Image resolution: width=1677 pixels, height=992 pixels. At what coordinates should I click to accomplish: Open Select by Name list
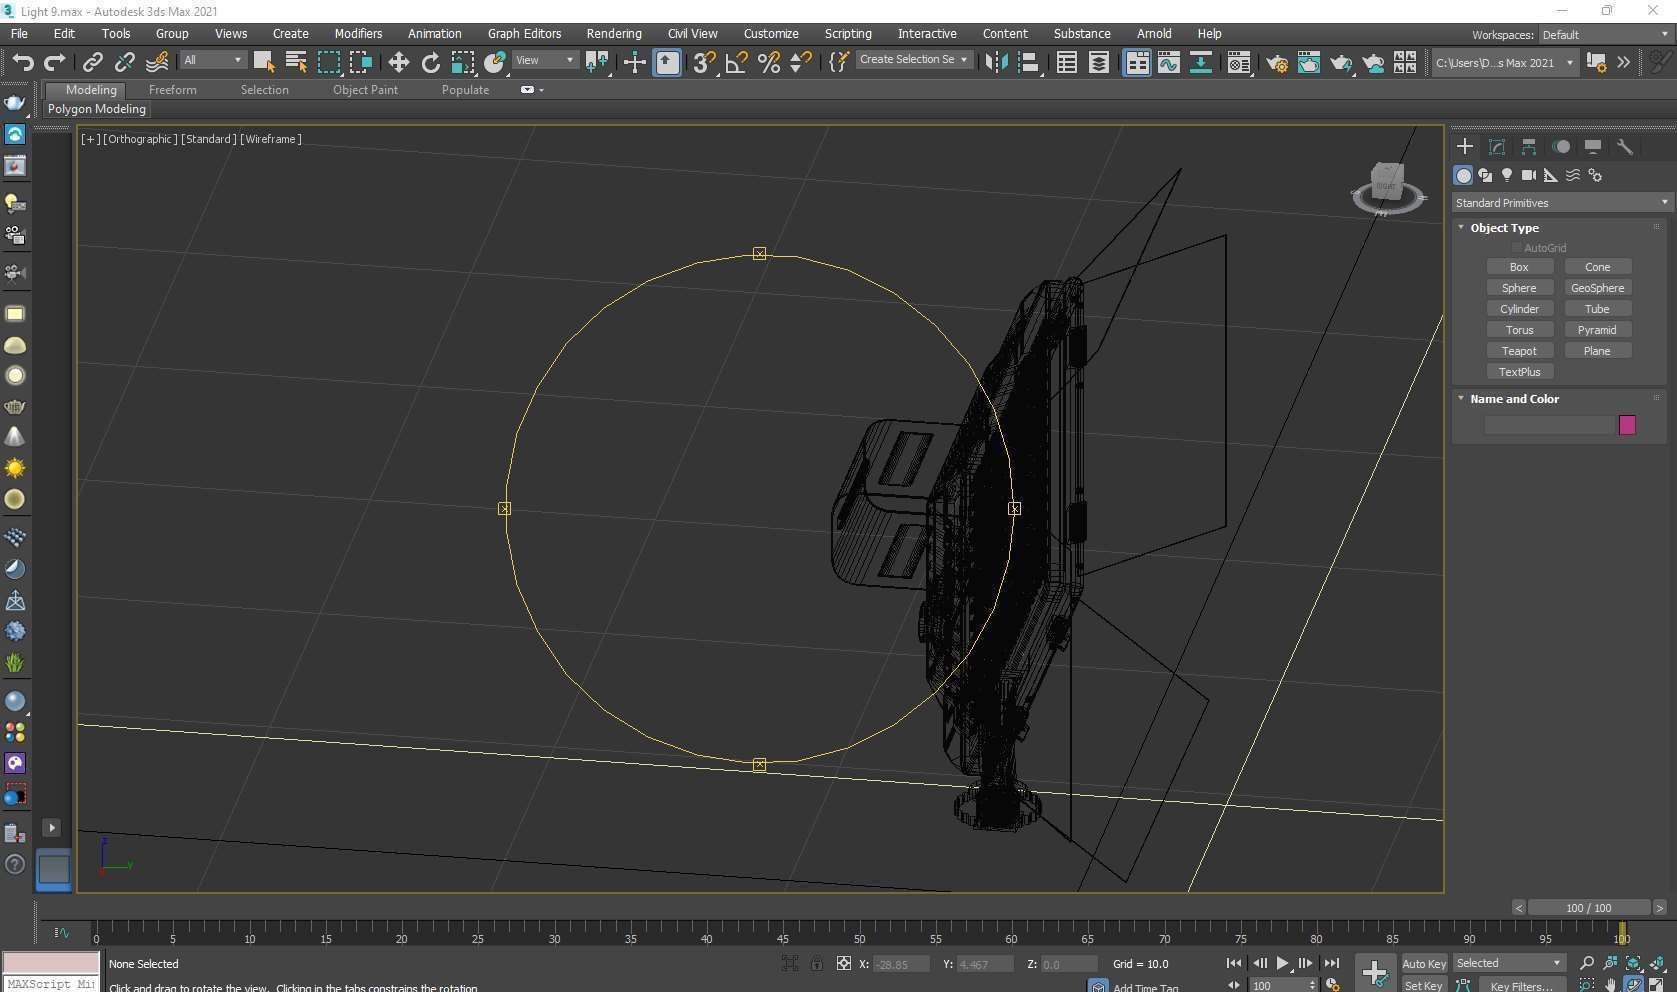[296, 62]
